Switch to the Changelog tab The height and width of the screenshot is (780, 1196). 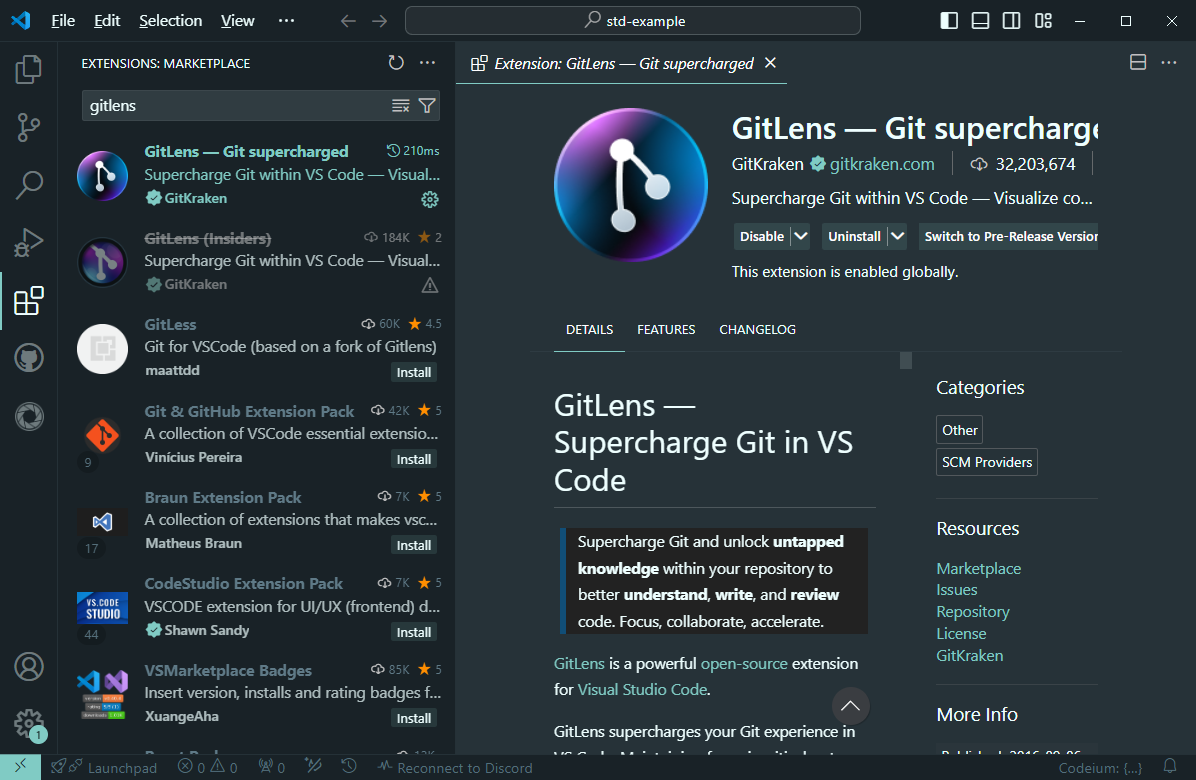click(x=757, y=329)
